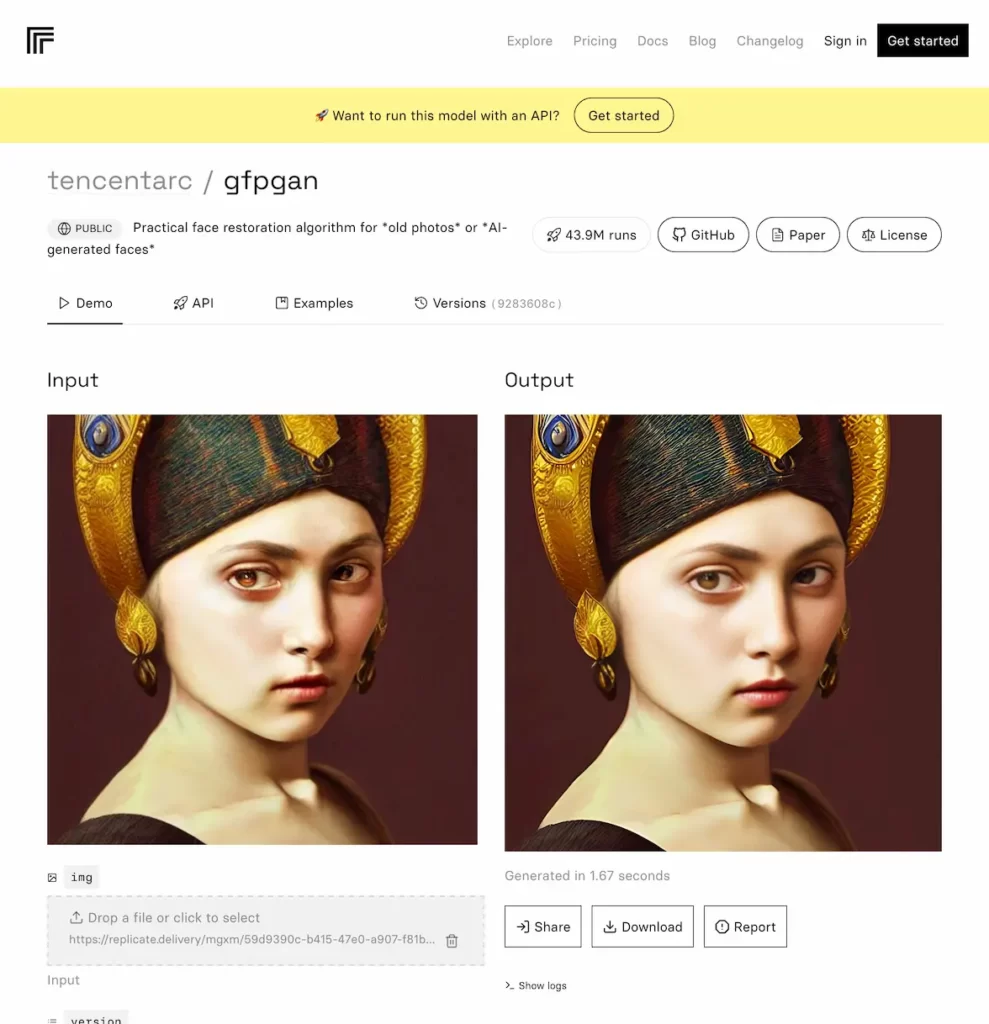Click the rocket icon beside the runs count
Viewport: 989px width, 1024px height.
[x=553, y=234]
